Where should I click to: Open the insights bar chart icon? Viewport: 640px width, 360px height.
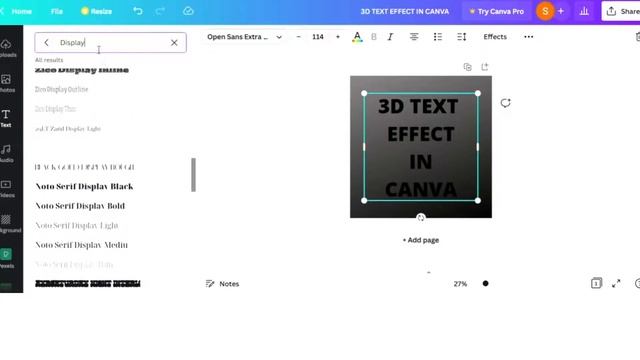point(584,11)
